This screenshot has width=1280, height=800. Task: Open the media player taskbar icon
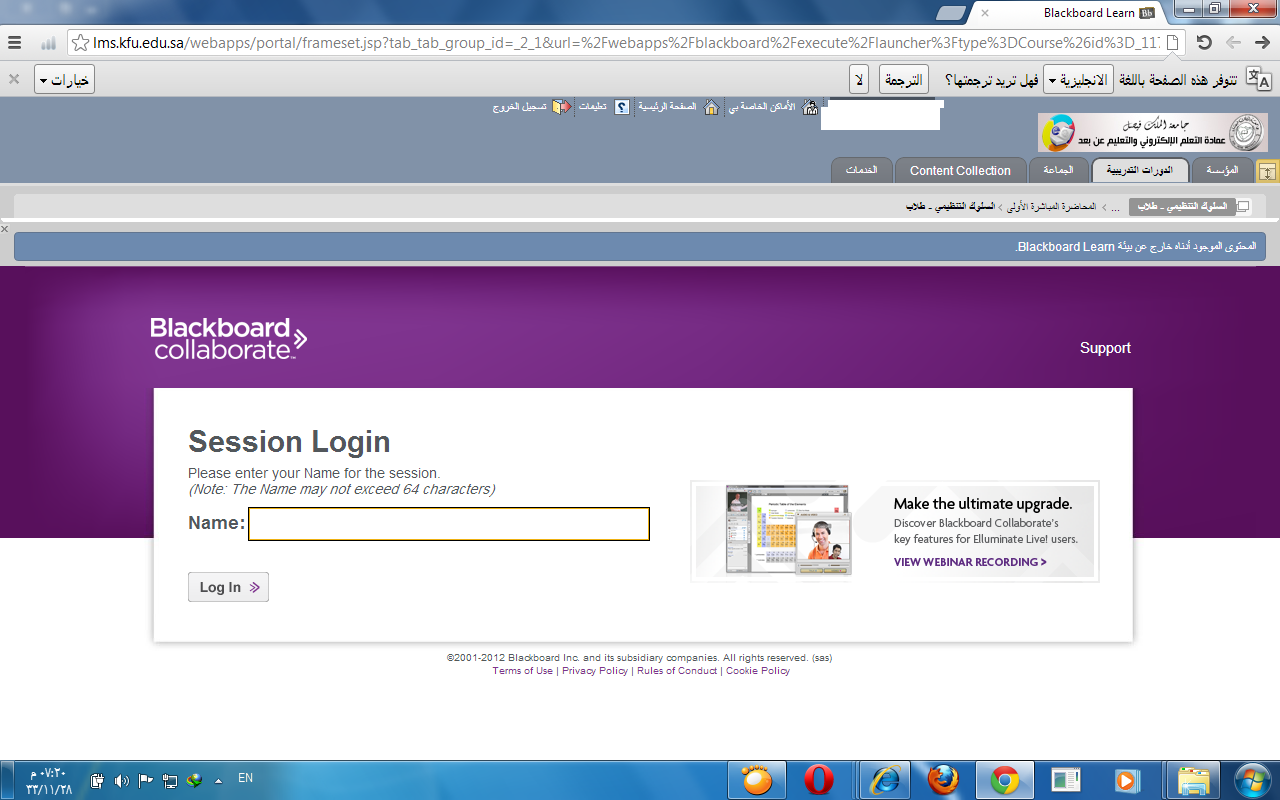pyautogui.click(x=1127, y=780)
